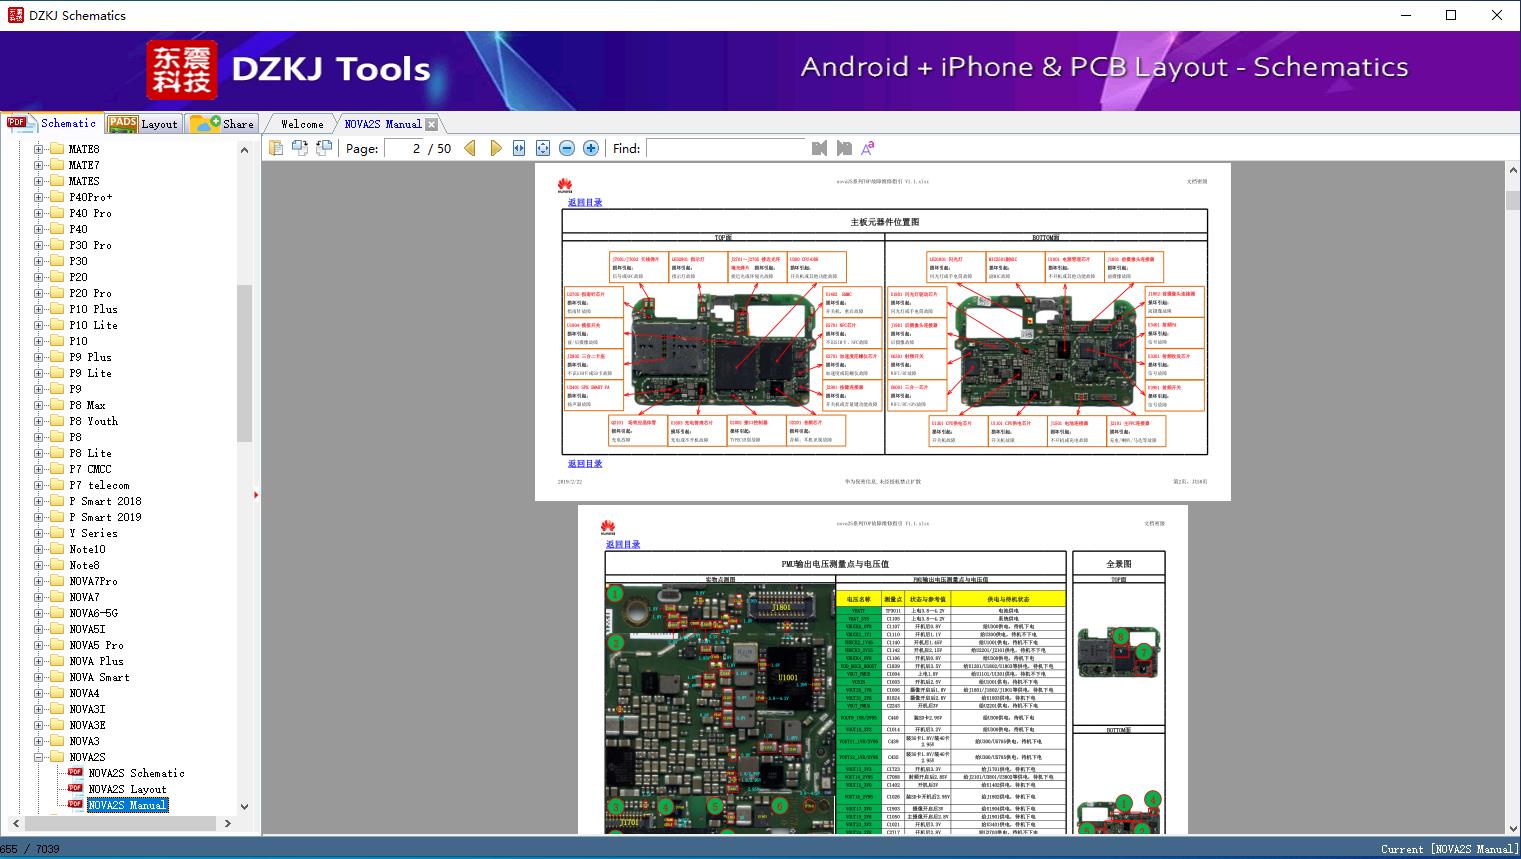Select the P8 Youth folder label
The height and width of the screenshot is (859, 1521).
[93, 421]
